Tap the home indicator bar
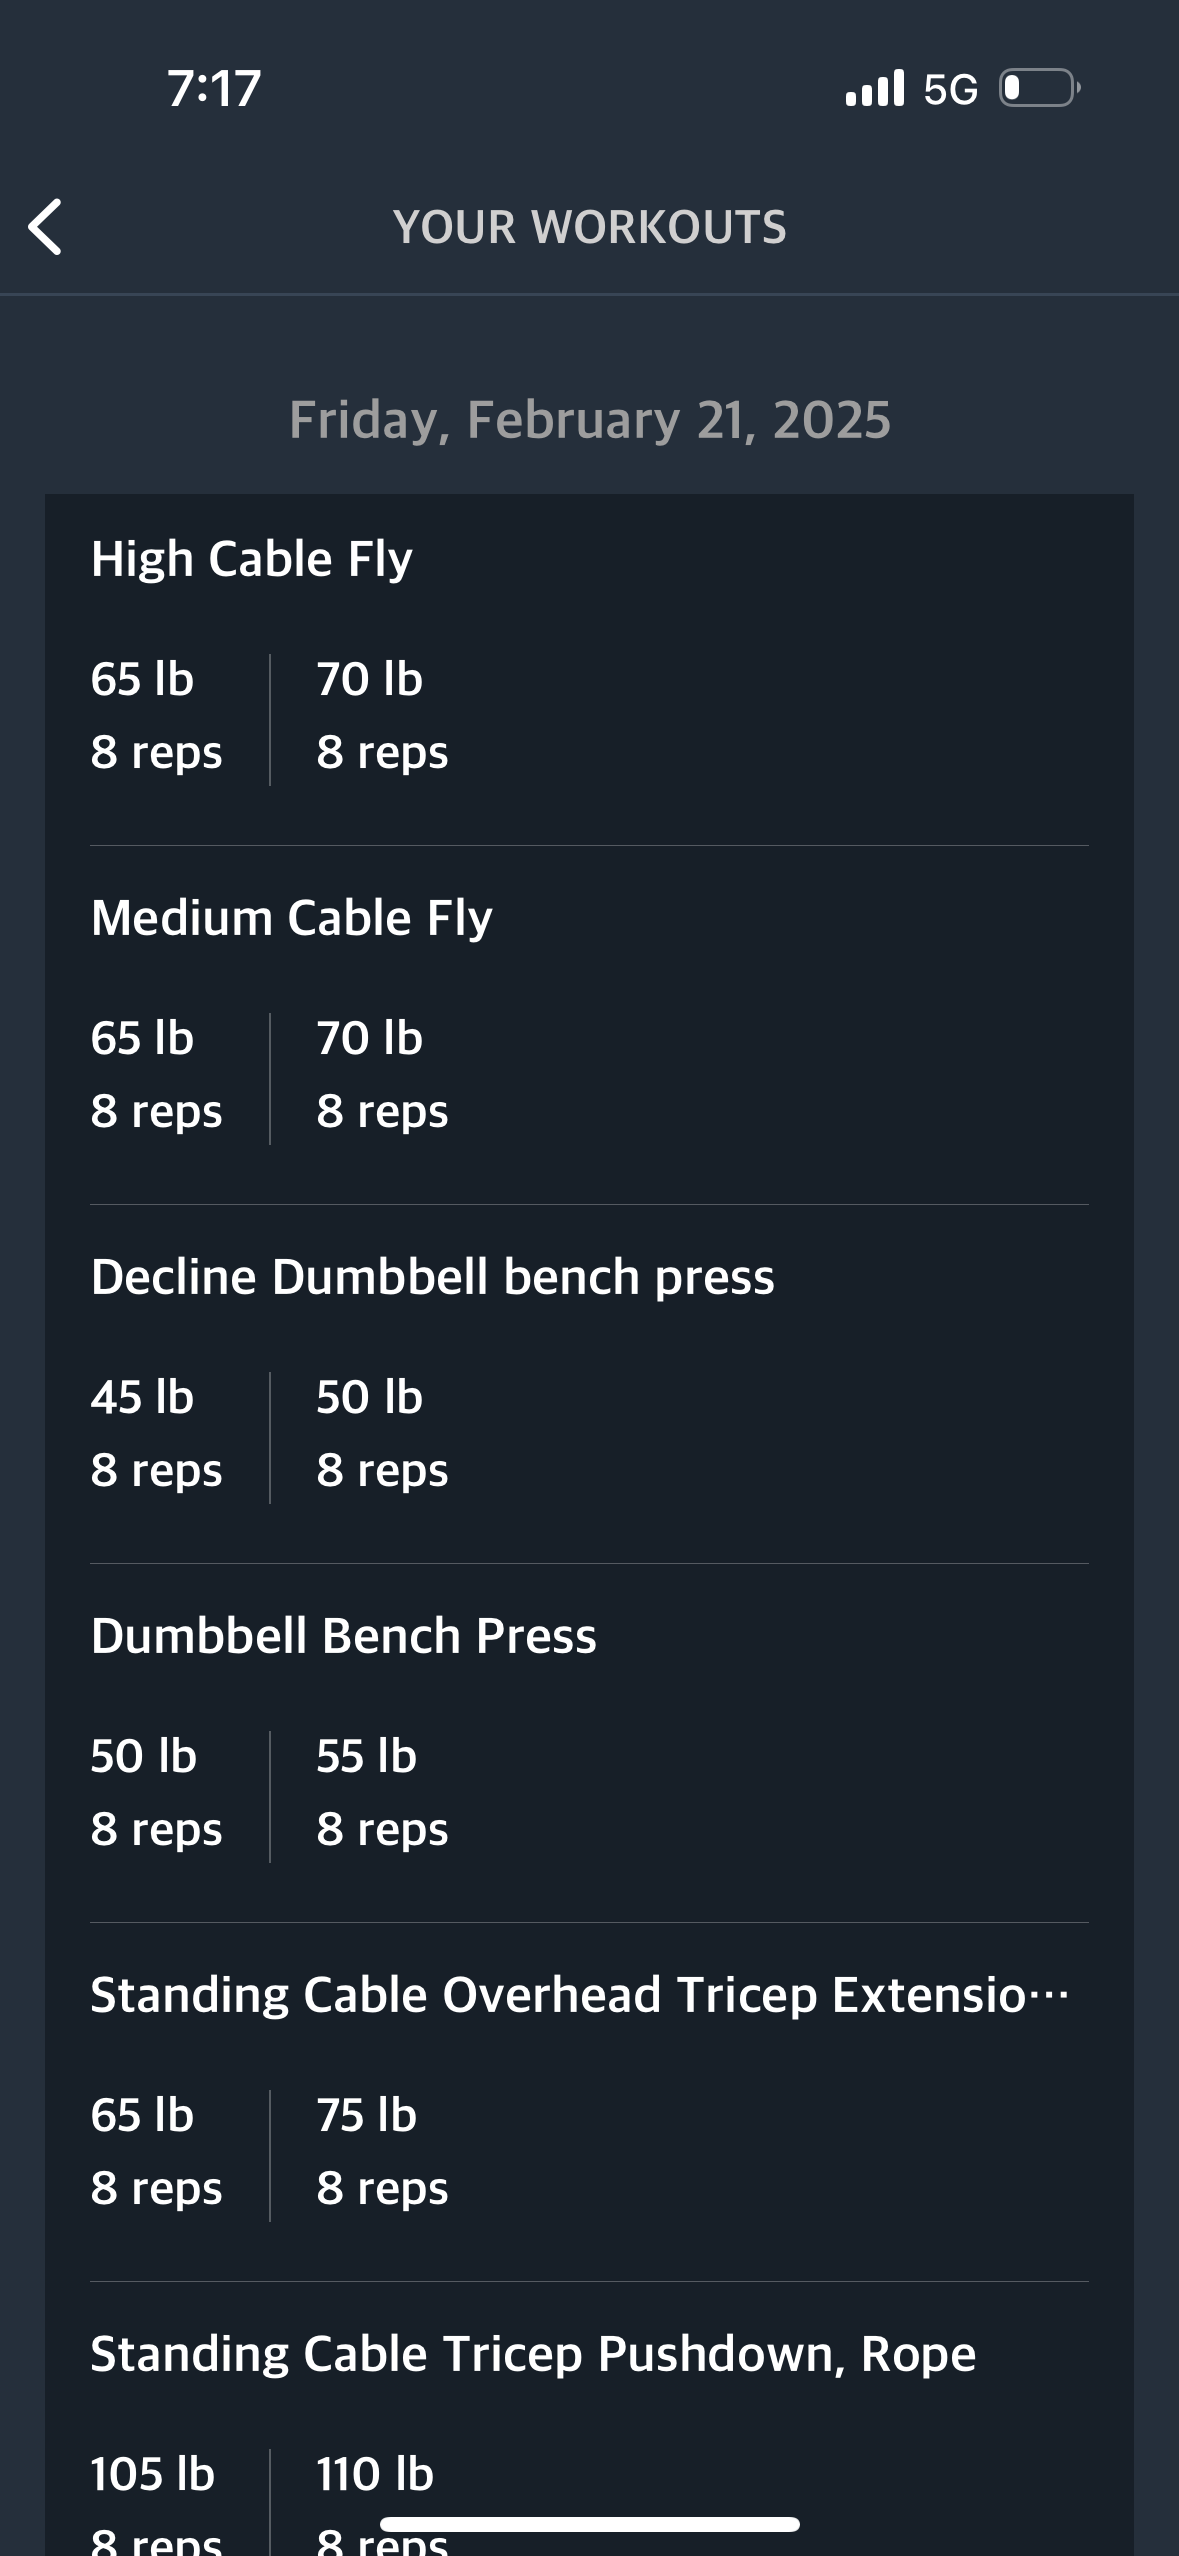This screenshot has height=2556, width=1179. [x=590, y=2524]
